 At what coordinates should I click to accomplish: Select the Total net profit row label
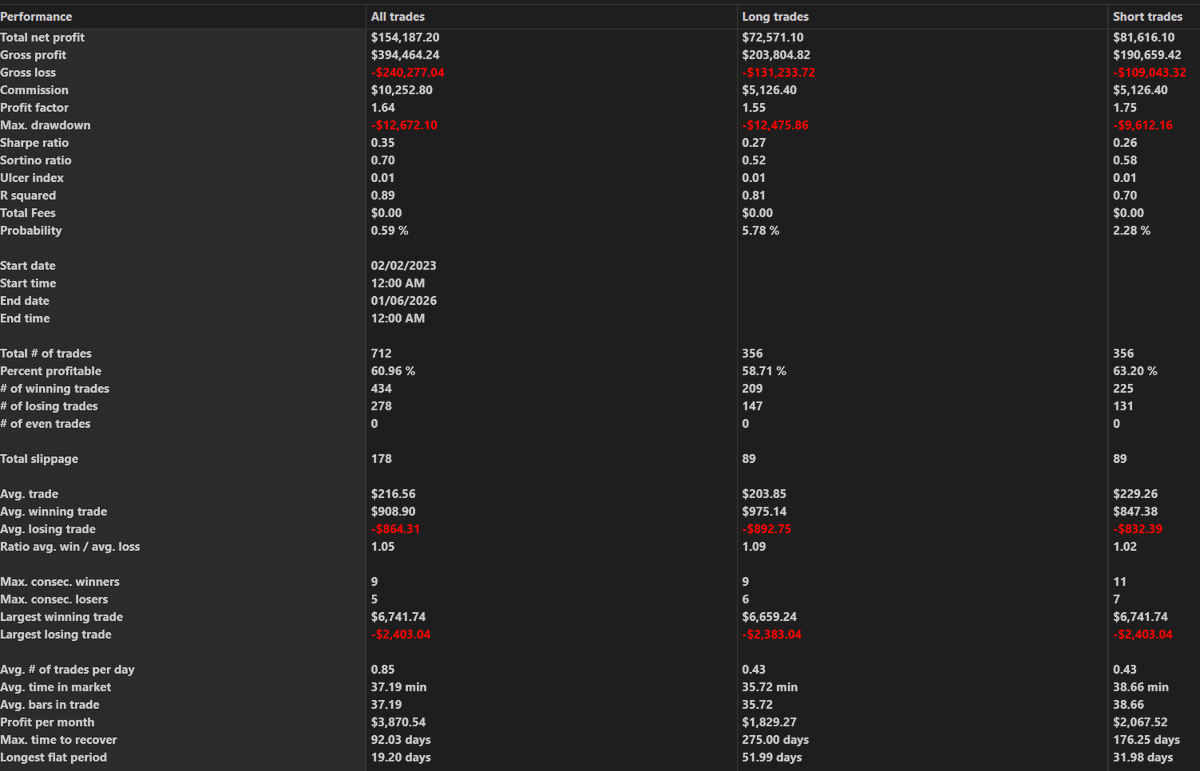(x=42, y=37)
